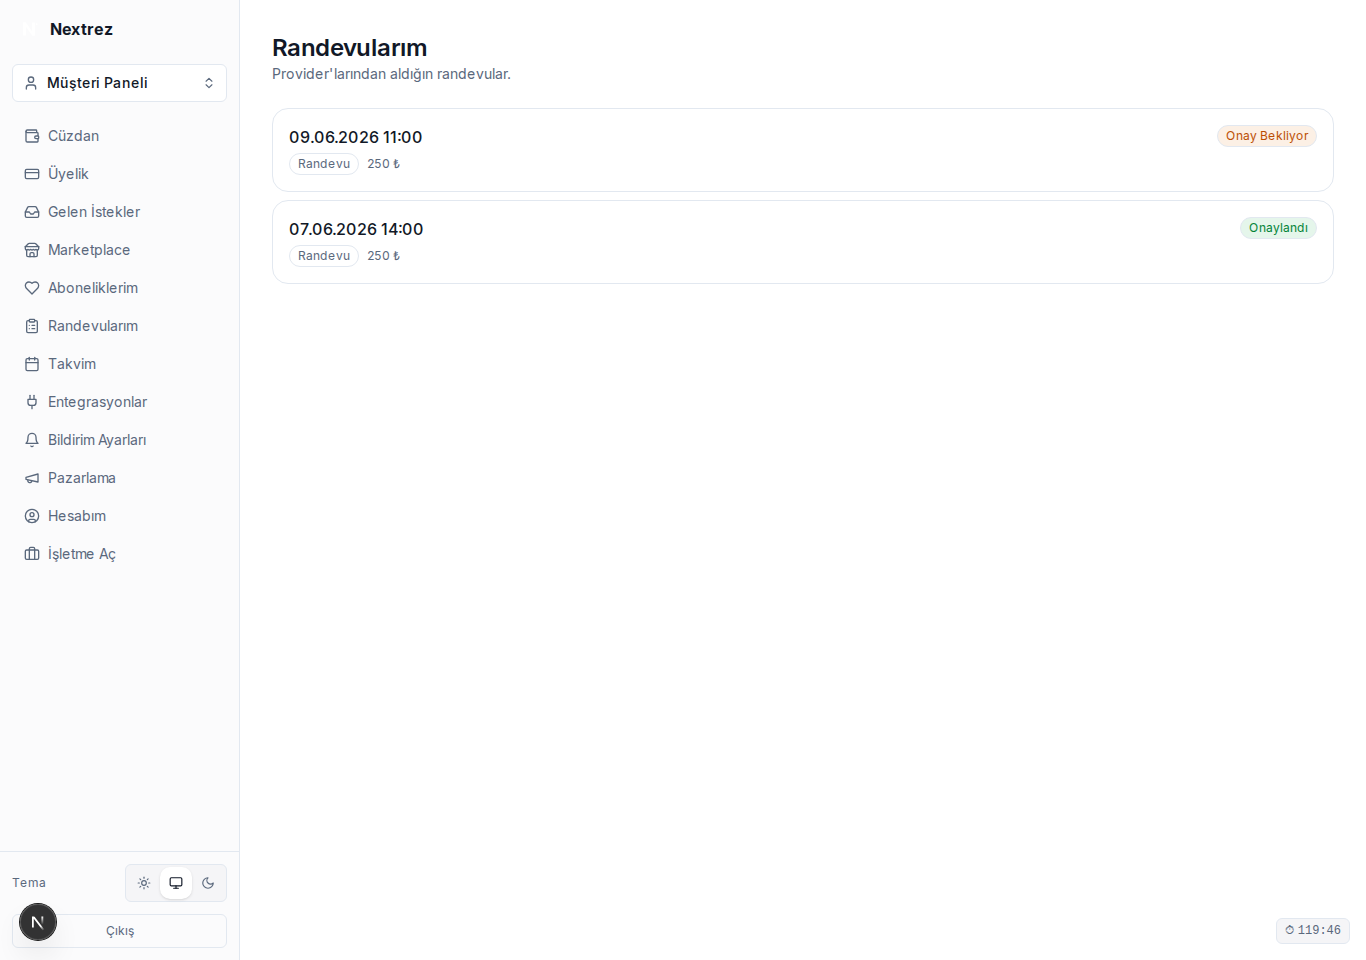The image size is (1366, 960).
Task: Click the Çıkış logout button
Action: (119, 931)
